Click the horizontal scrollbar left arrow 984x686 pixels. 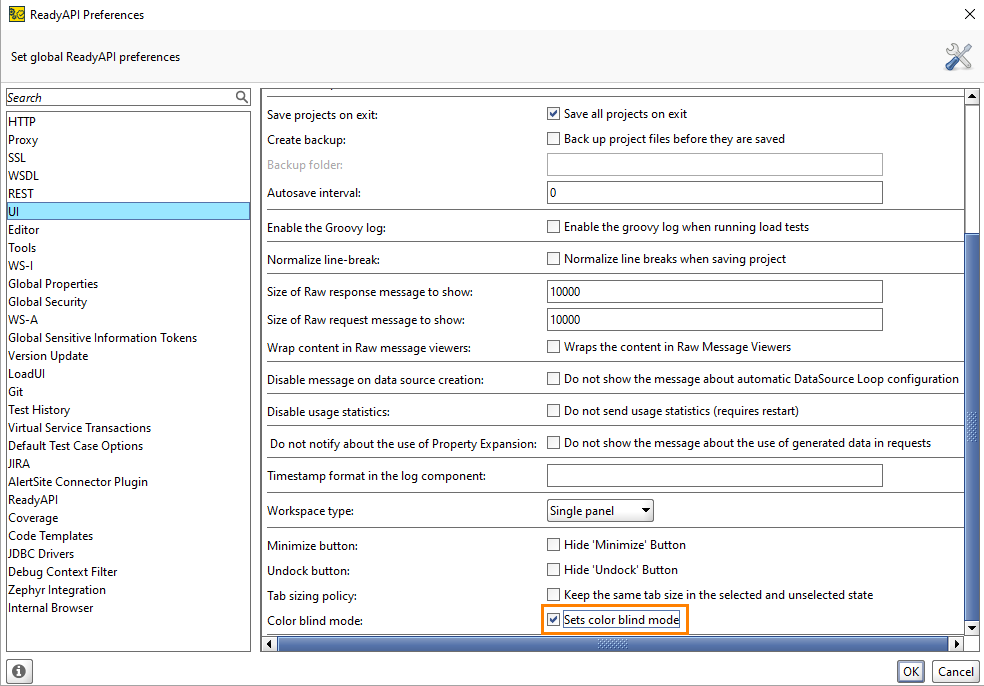point(269,643)
